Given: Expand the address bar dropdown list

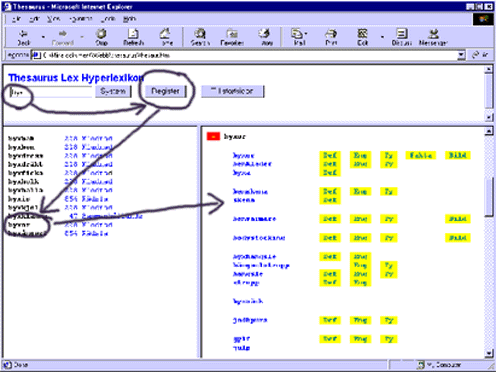Looking at the screenshot, I should 461,55.
